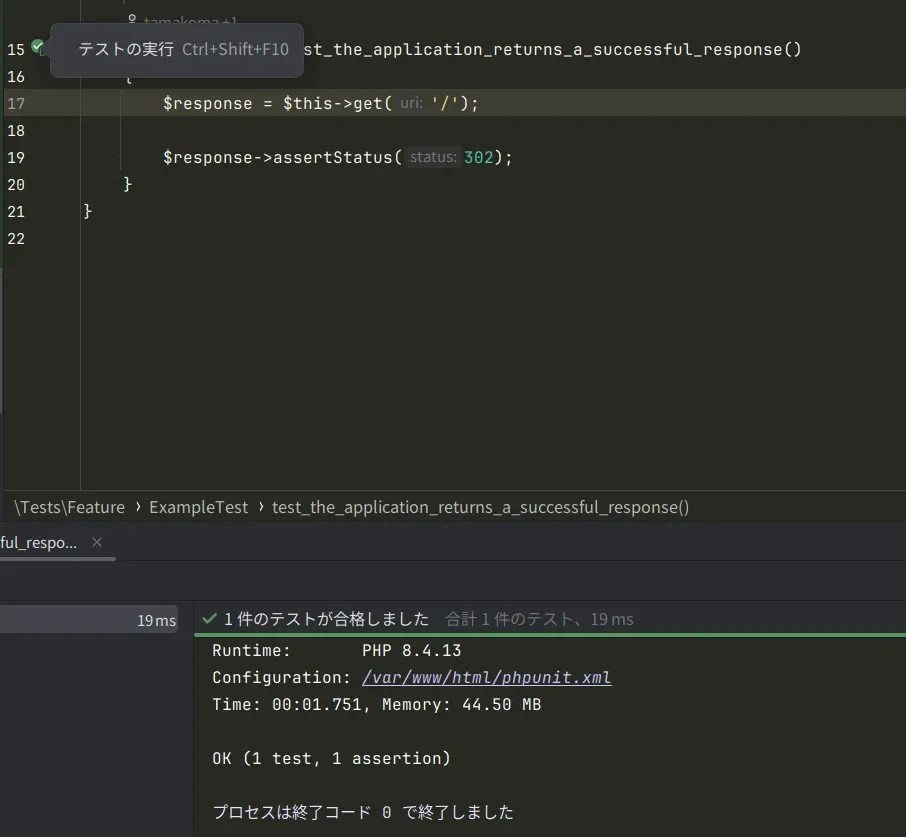Screen dimensions: 906x837
Task: Close the run tab with the X icon
Action: pos(97,542)
